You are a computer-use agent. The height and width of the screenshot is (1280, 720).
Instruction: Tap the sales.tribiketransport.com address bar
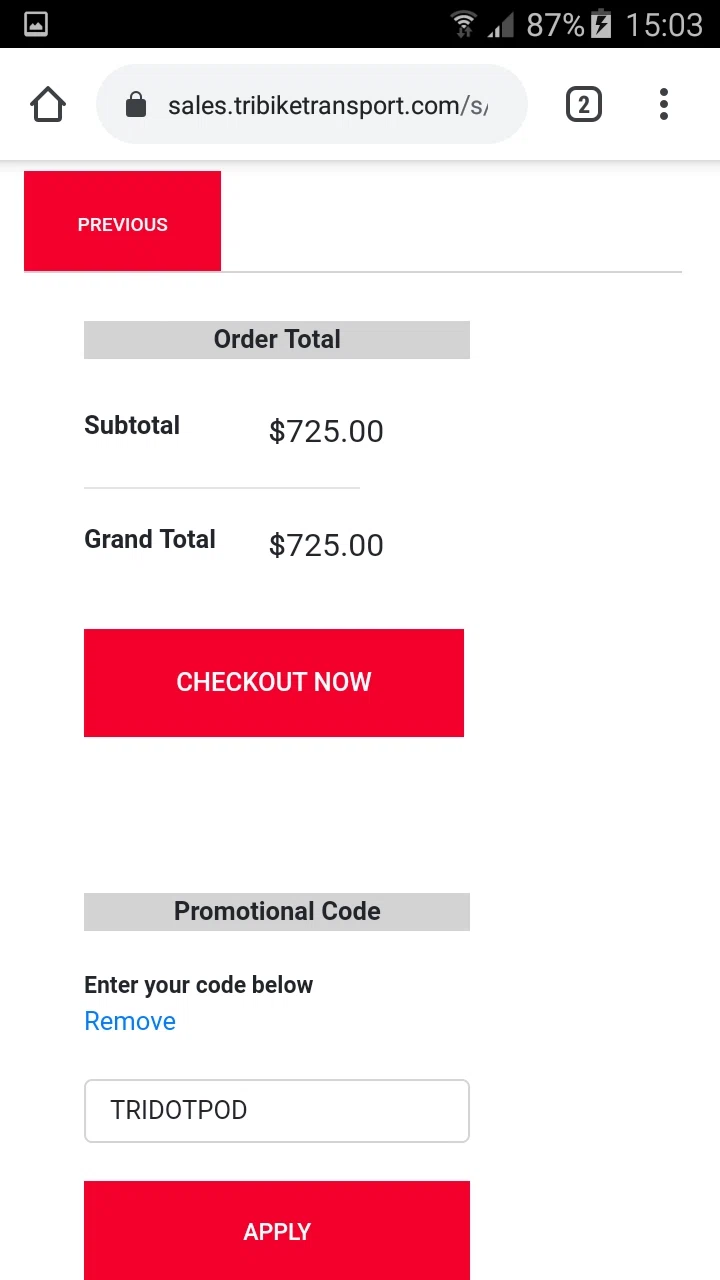click(x=326, y=105)
